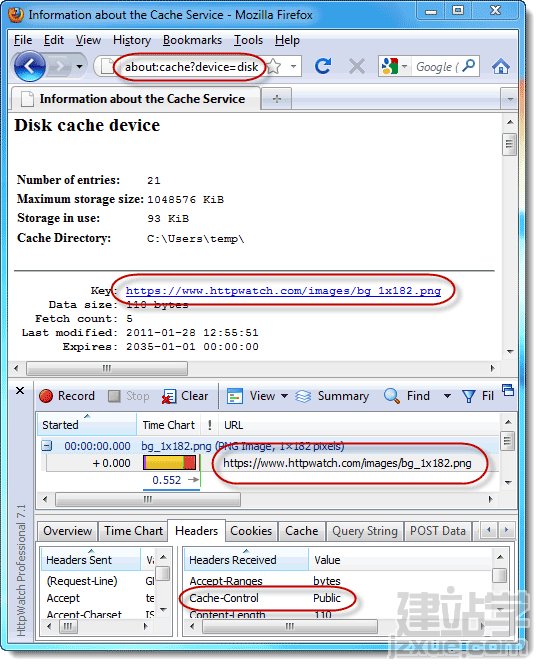Click the search magnifier icon
This screenshot has width=541, height=666.
pos(469,66)
